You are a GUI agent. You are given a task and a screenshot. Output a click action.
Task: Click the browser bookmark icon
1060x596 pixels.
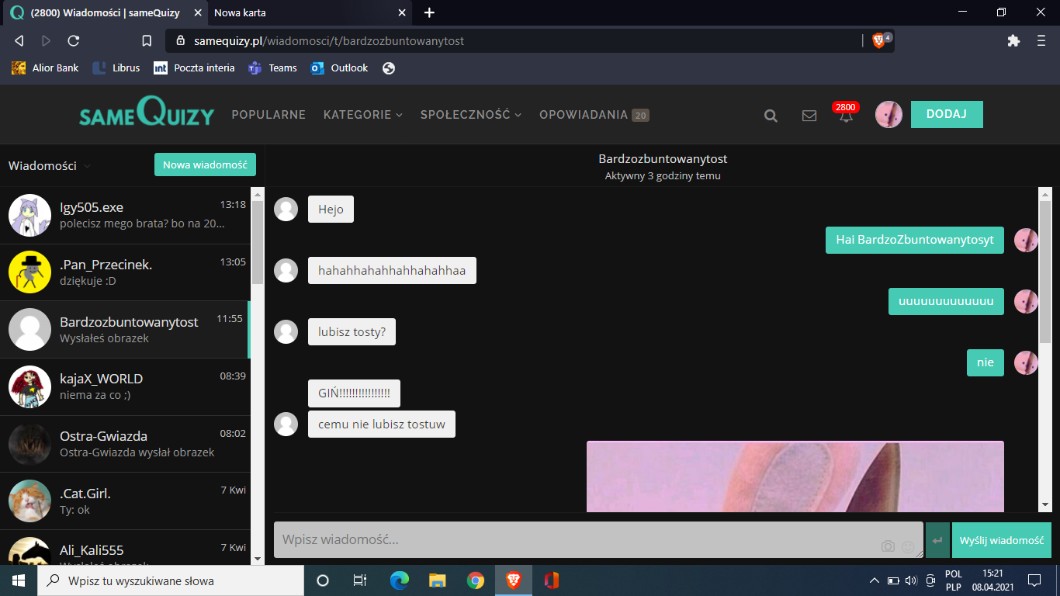147,41
